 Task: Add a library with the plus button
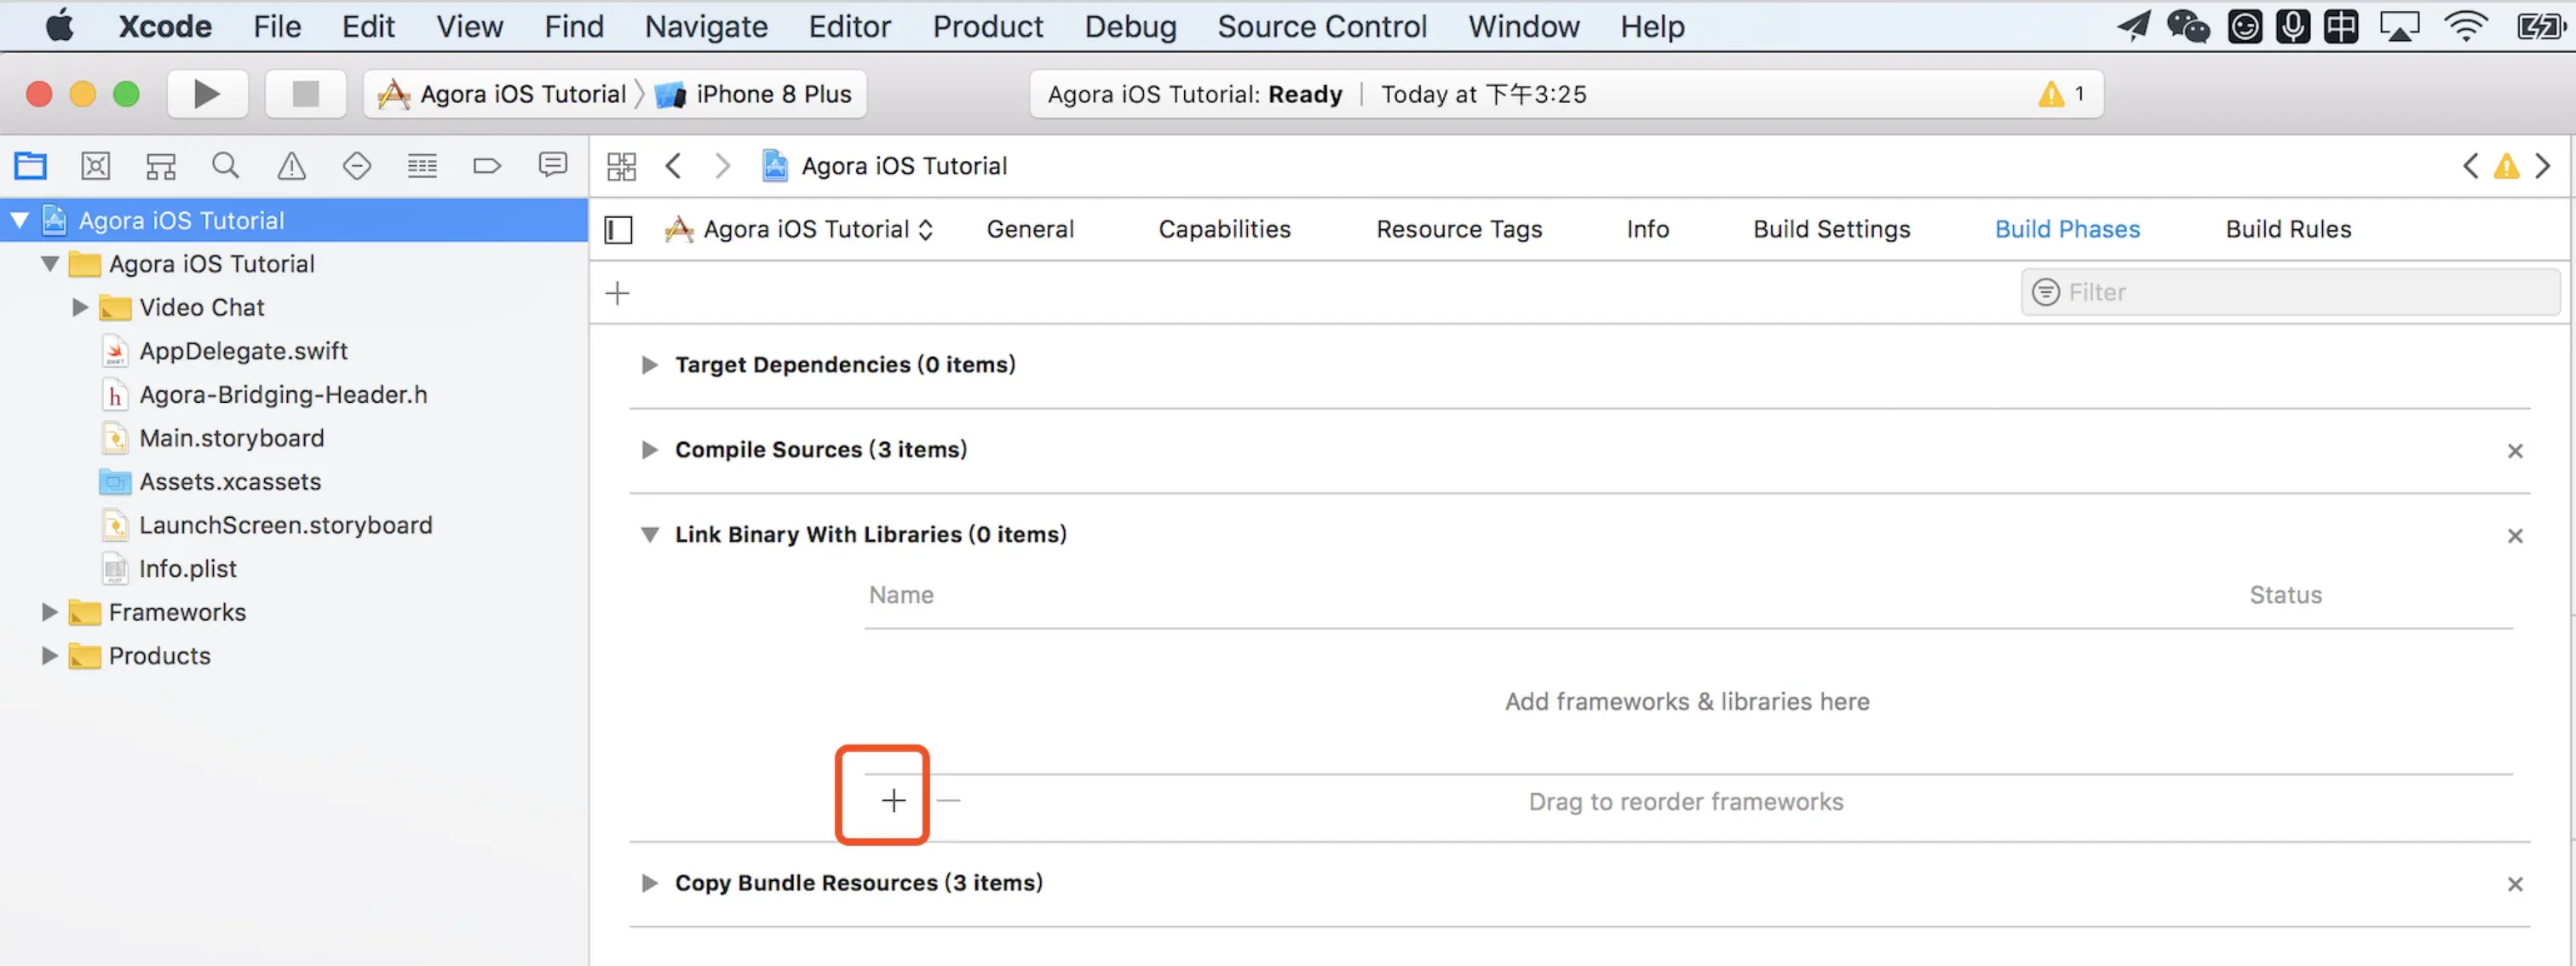pyautogui.click(x=893, y=800)
